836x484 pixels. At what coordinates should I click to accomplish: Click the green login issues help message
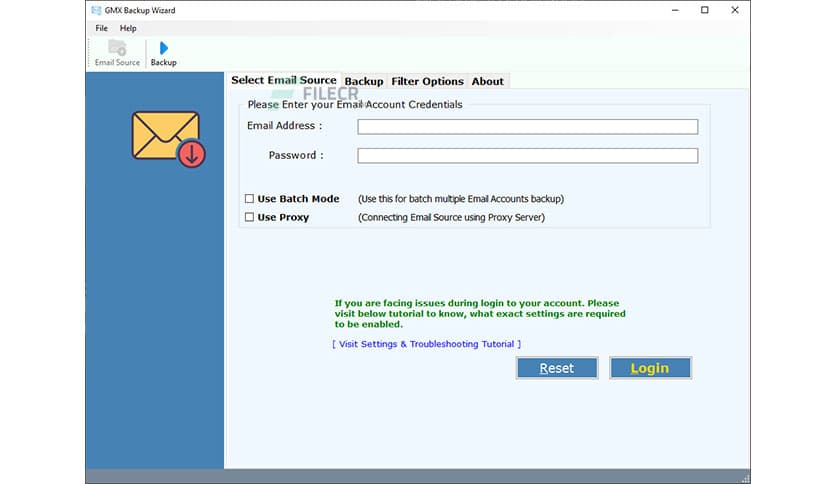pyautogui.click(x=480, y=313)
